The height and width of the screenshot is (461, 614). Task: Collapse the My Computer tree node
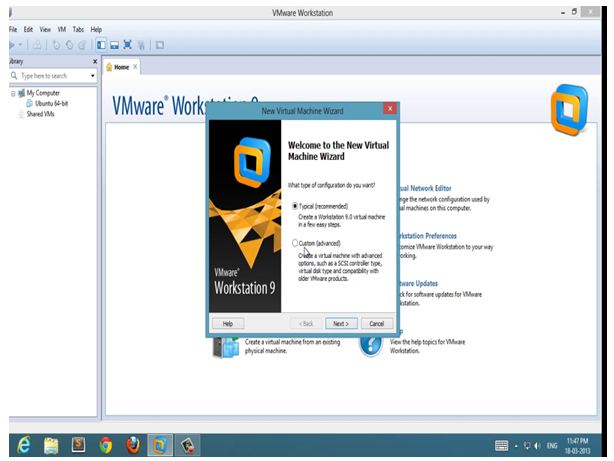13,93
